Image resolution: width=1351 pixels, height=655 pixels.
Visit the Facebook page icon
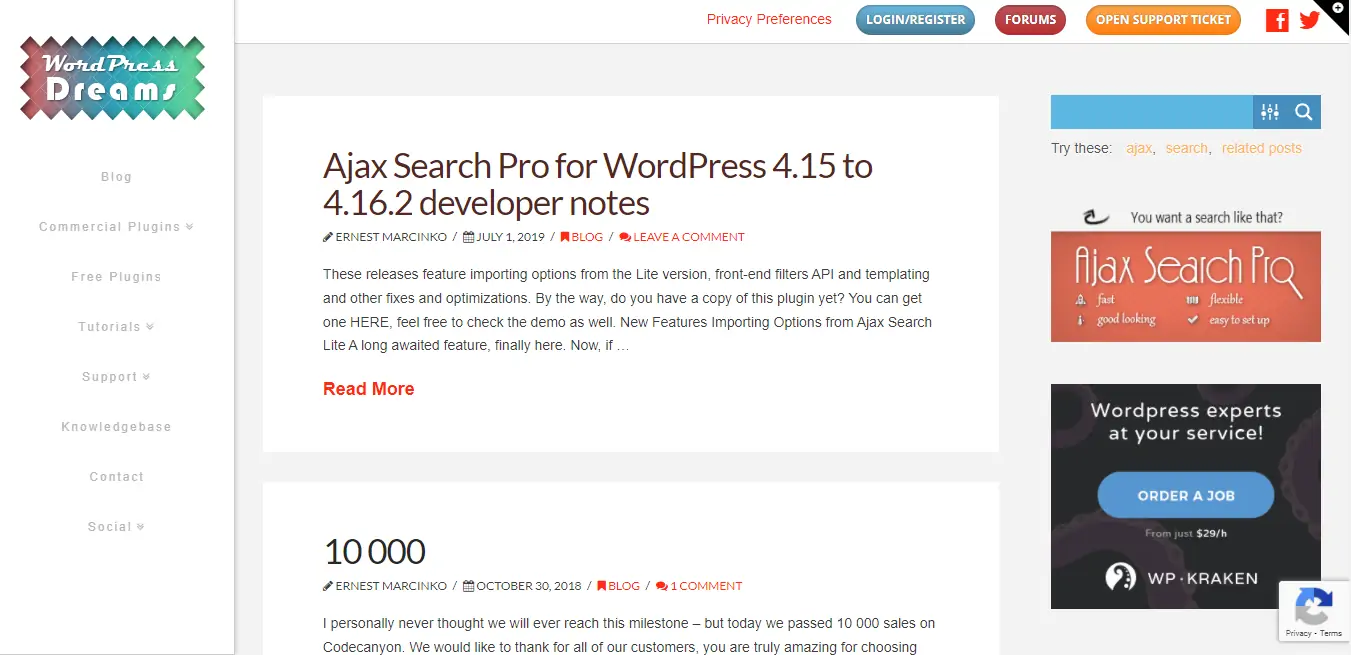pos(1277,20)
